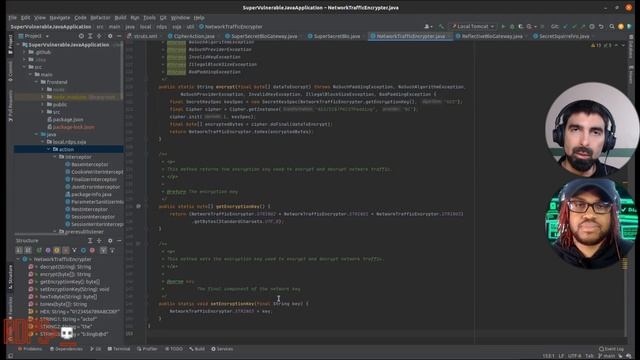This screenshot has width=640, height=360.
Task: Click Collapse All icon in Project panel header
Action: click(x=99, y=36)
